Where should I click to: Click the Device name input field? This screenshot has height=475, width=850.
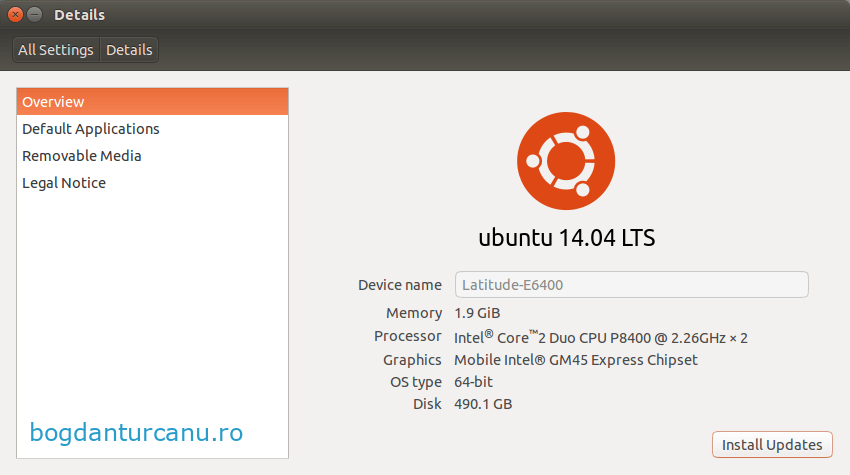click(x=631, y=285)
